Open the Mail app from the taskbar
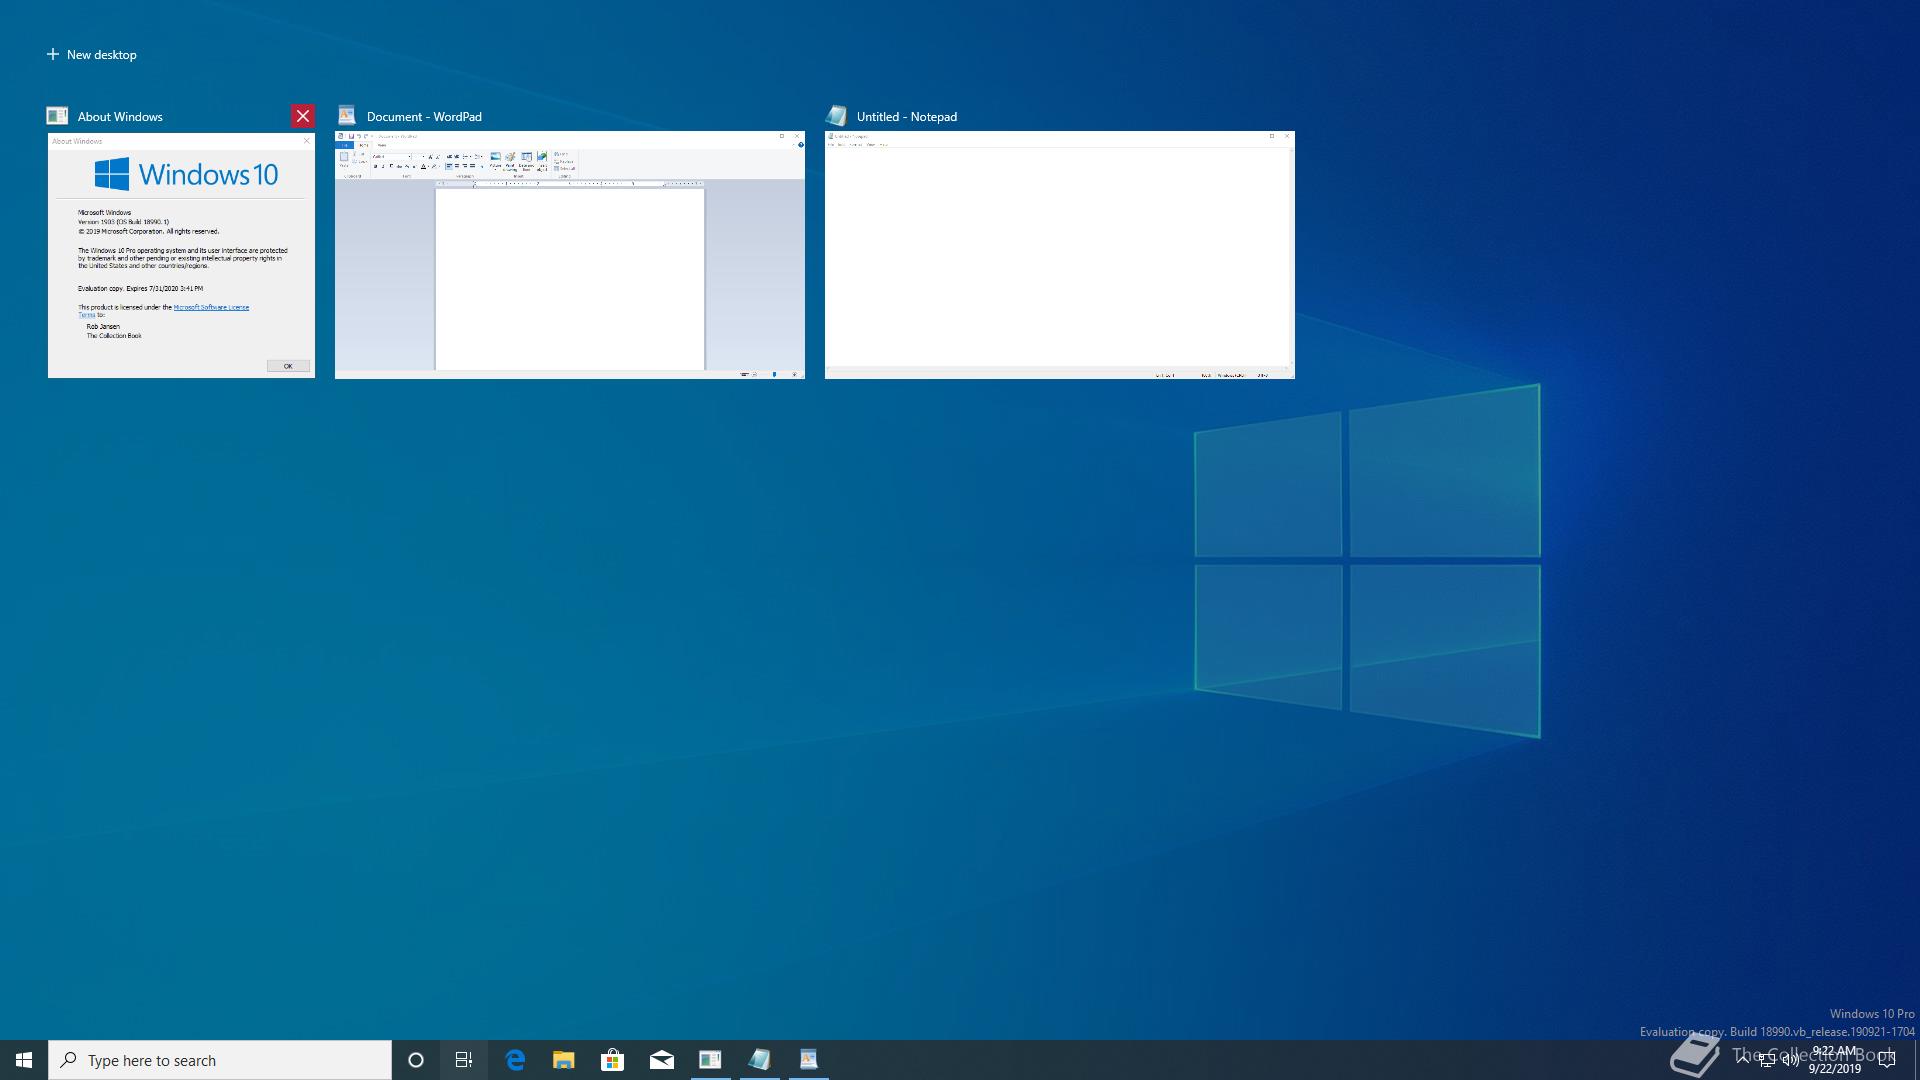The image size is (1920, 1080). [x=661, y=1060]
